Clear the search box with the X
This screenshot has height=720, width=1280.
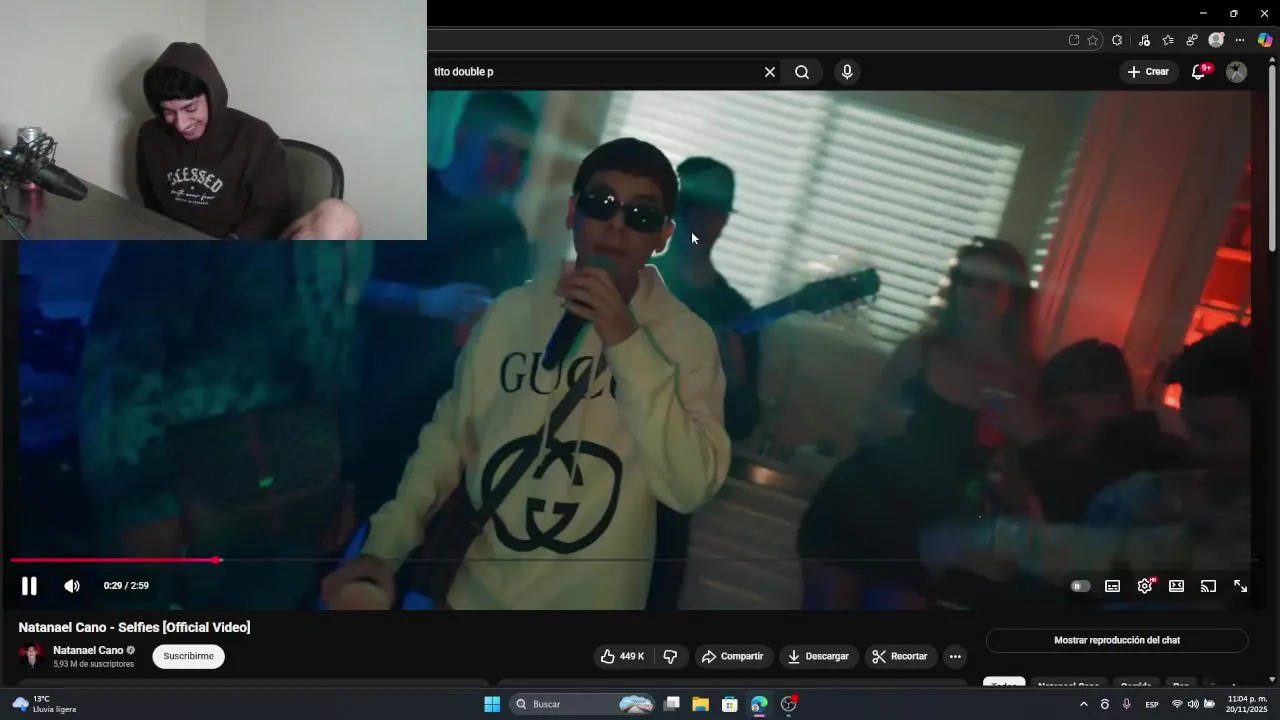click(x=770, y=72)
